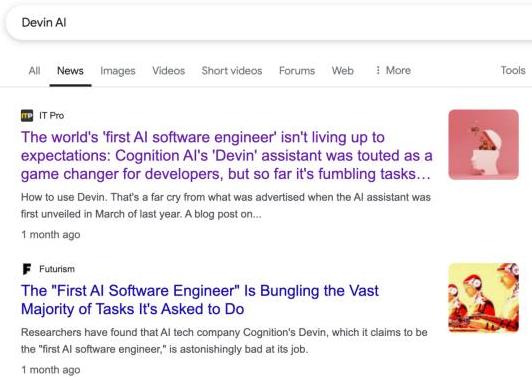Screen dimensions: 532x377
Task: Click the snippet starting "How to use Devin"
Action: pos(226,206)
